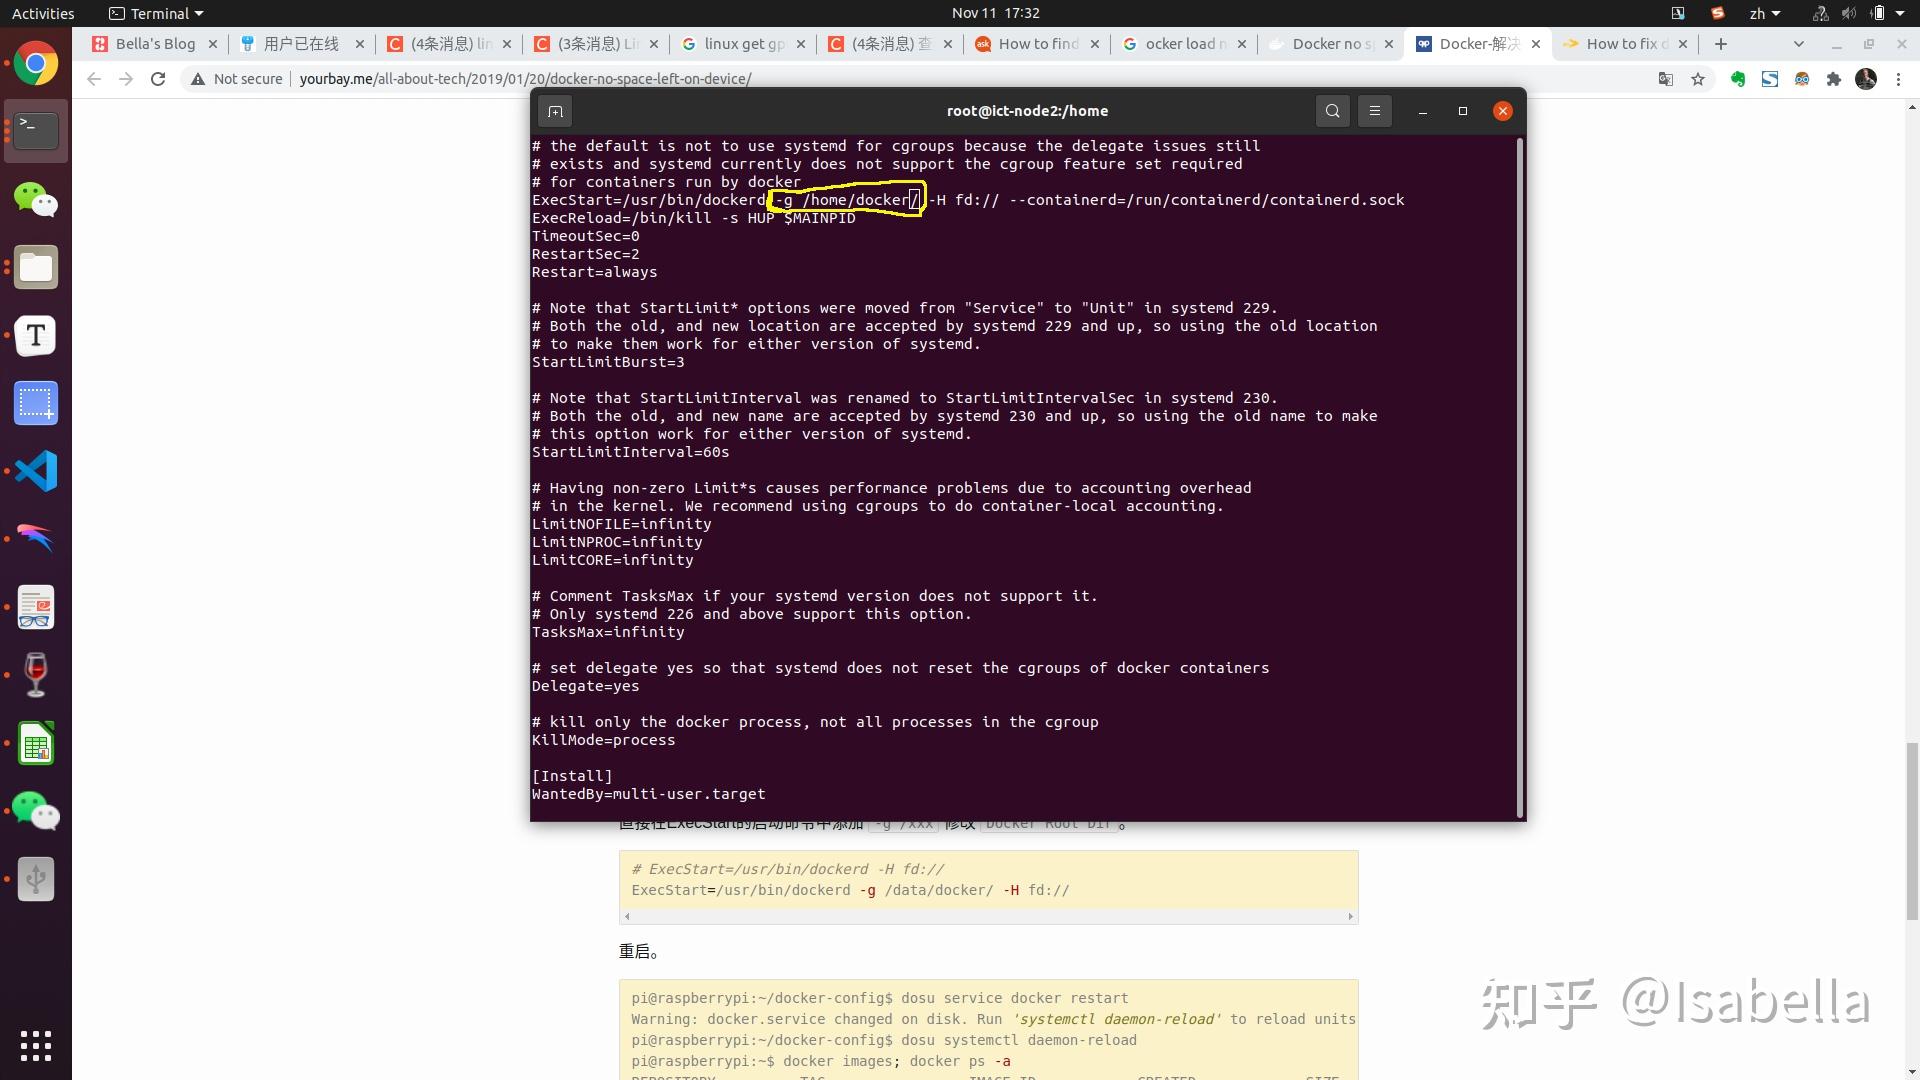The width and height of the screenshot is (1920, 1080).
Task: Open the terminal hamburger menu
Action: click(1375, 111)
